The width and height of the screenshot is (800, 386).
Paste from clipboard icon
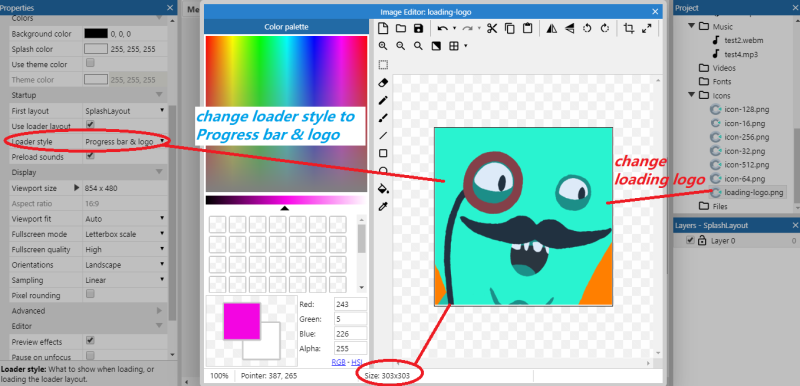pyautogui.click(x=528, y=28)
